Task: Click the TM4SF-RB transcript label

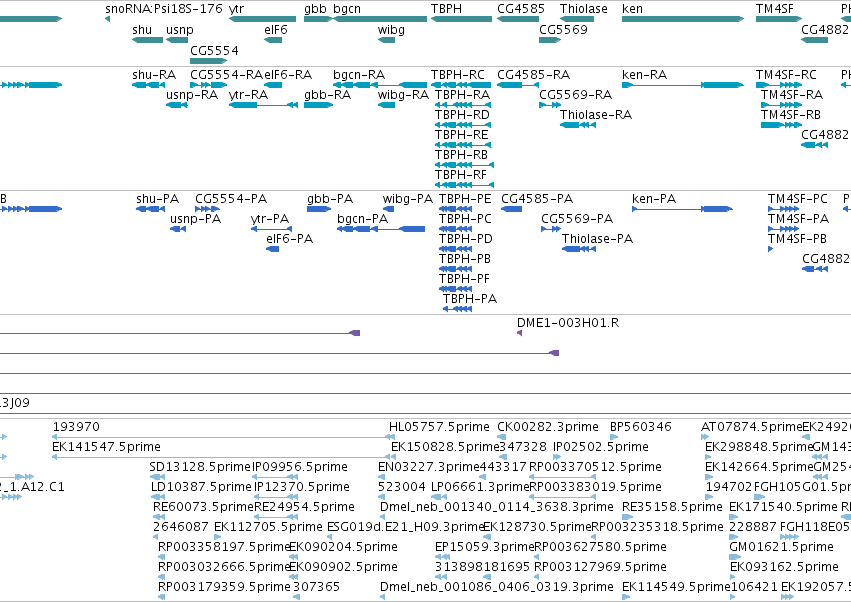Action: coord(791,115)
